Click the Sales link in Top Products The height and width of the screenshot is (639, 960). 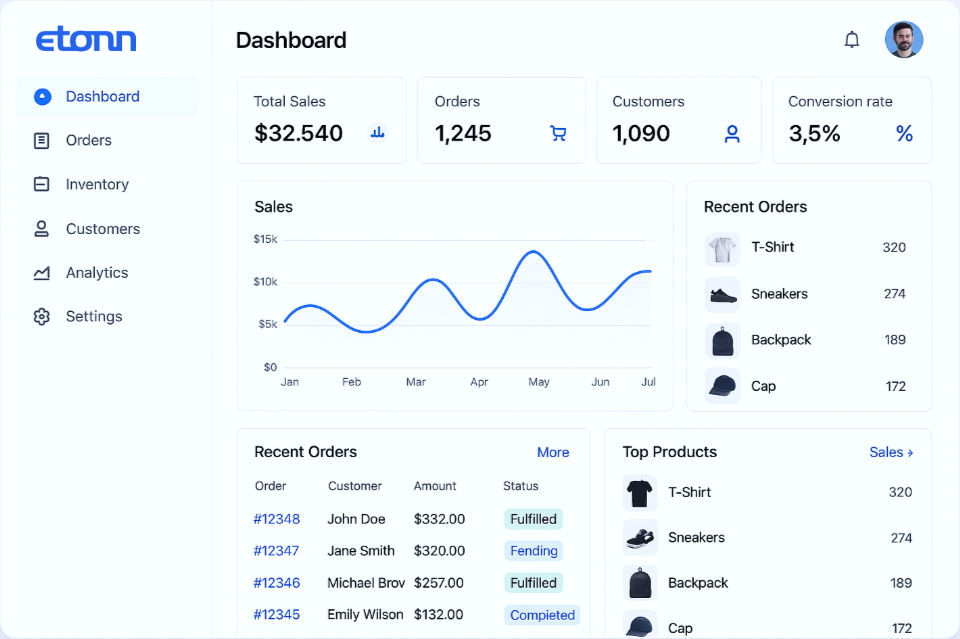coord(886,452)
